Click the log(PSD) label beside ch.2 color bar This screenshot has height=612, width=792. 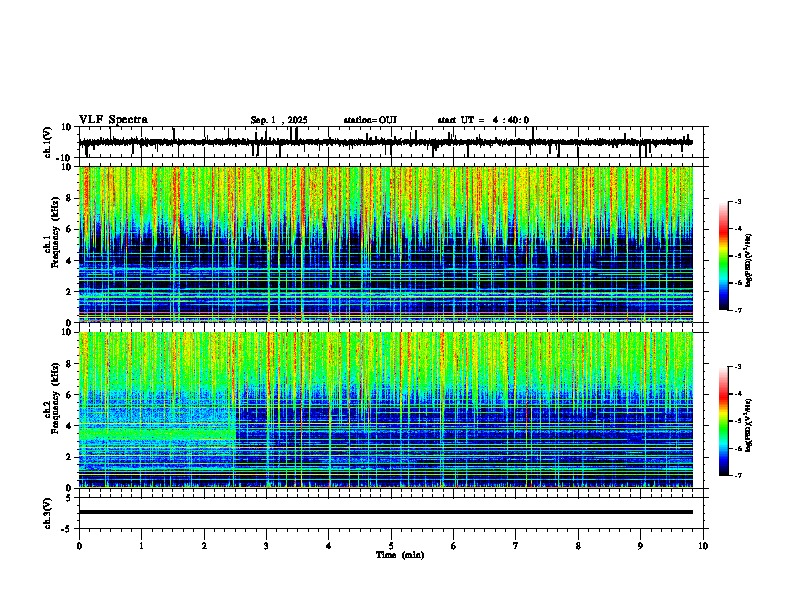tap(748, 425)
